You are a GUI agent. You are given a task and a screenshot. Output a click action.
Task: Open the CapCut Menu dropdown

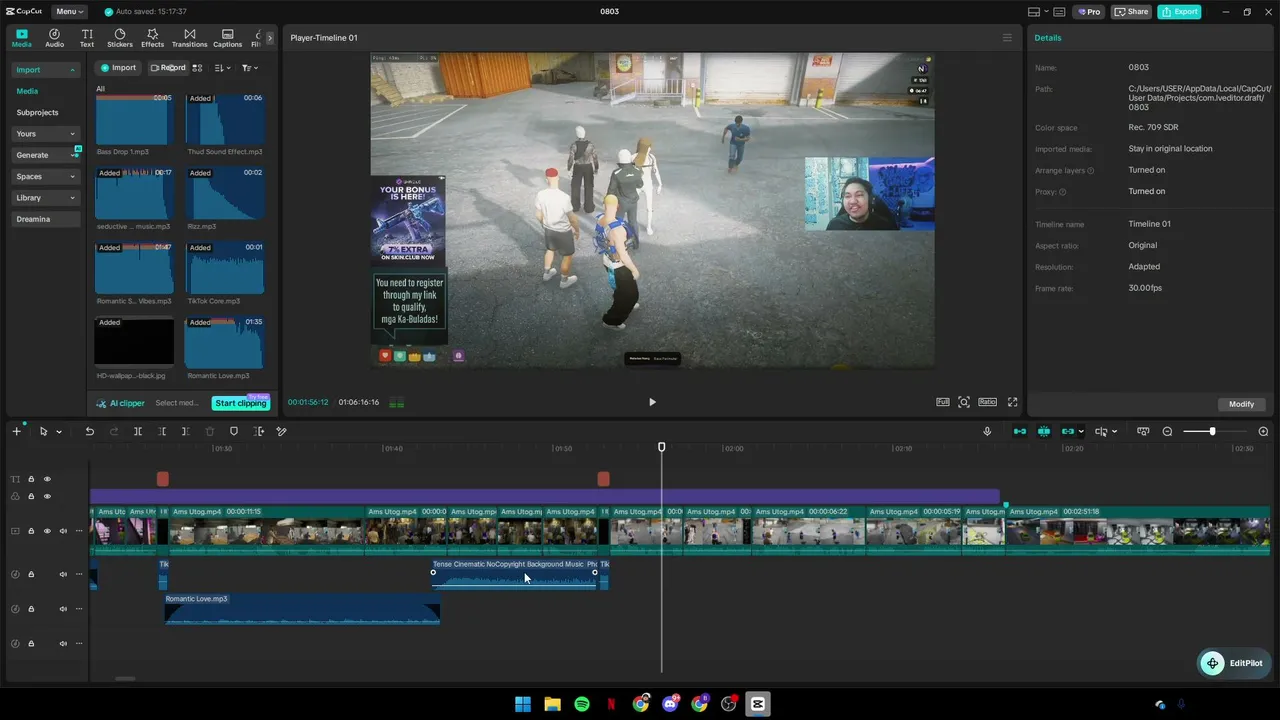click(x=69, y=12)
